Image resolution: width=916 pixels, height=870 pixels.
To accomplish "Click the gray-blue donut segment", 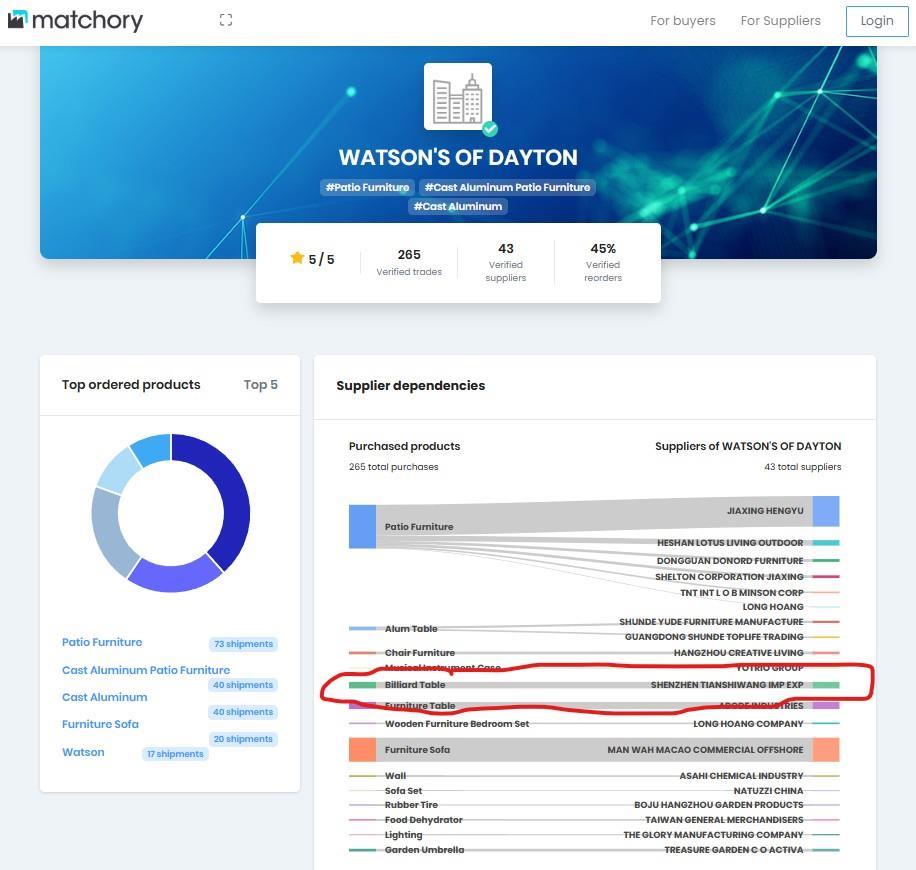I will tap(110, 532).
